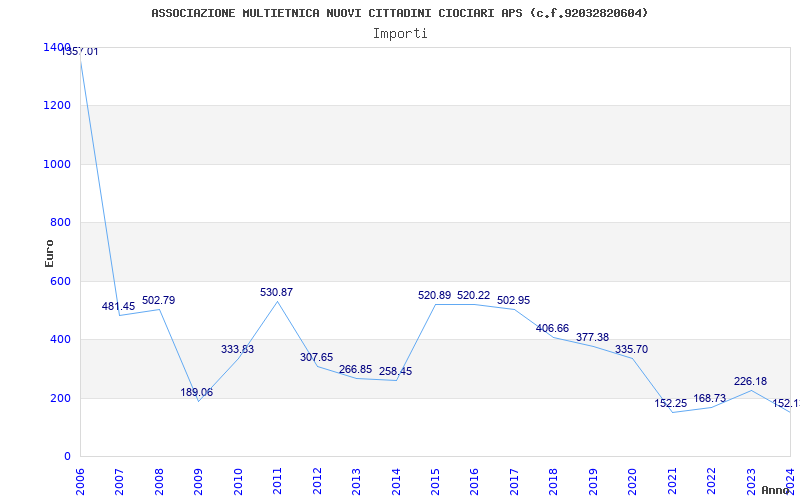800x500 pixels.
Task: Click the 2010 x-axis year tick
Action: pos(238,481)
